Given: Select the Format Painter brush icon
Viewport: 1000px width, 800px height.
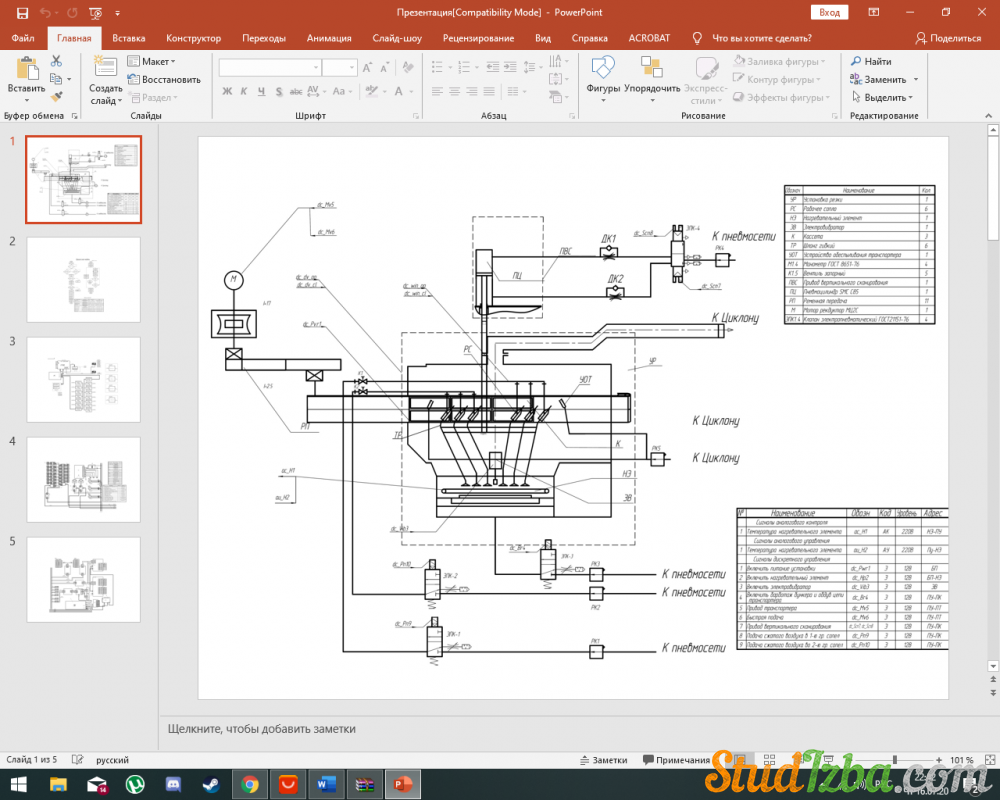Looking at the screenshot, I should click(57, 97).
